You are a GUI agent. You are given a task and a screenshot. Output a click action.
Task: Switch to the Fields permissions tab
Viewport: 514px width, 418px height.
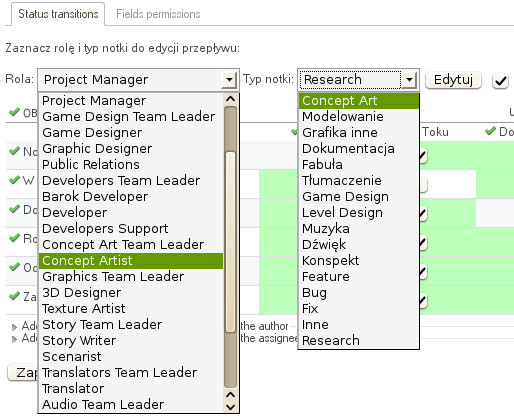click(x=158, y=14)
